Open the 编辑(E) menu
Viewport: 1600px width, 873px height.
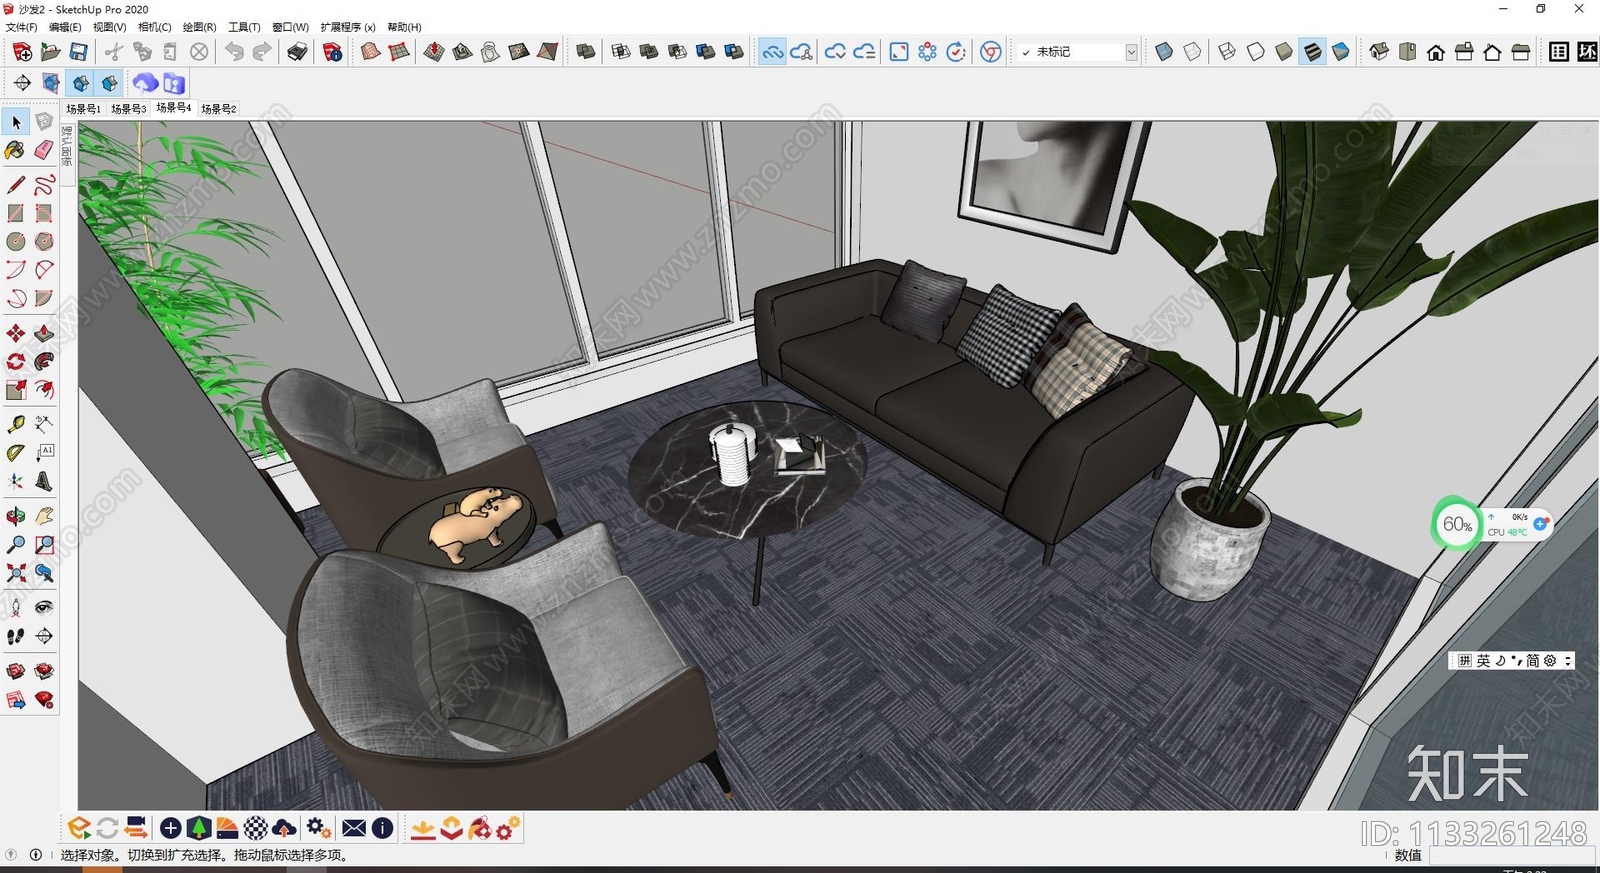click(65, 27)
